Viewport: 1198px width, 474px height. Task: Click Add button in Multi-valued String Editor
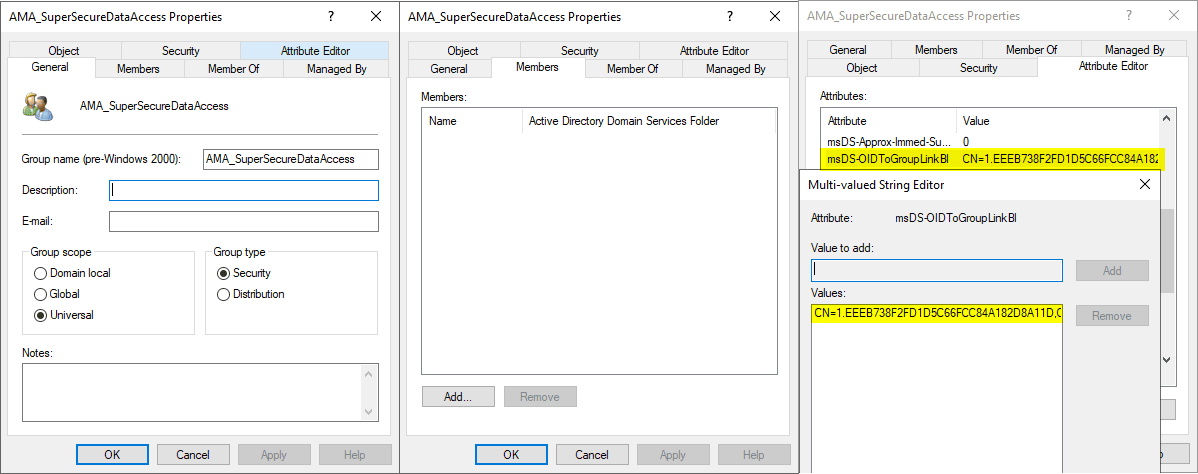1112,271
